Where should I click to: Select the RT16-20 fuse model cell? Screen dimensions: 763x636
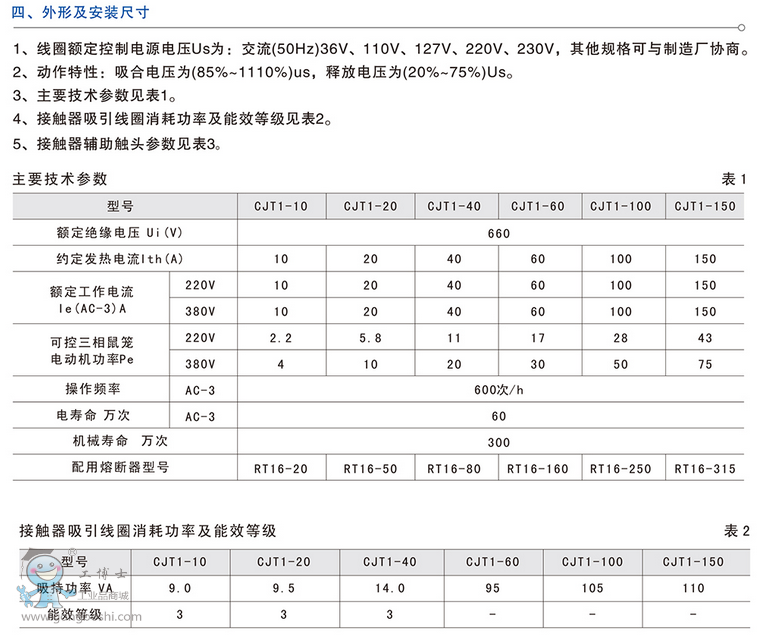click(280, 467)
